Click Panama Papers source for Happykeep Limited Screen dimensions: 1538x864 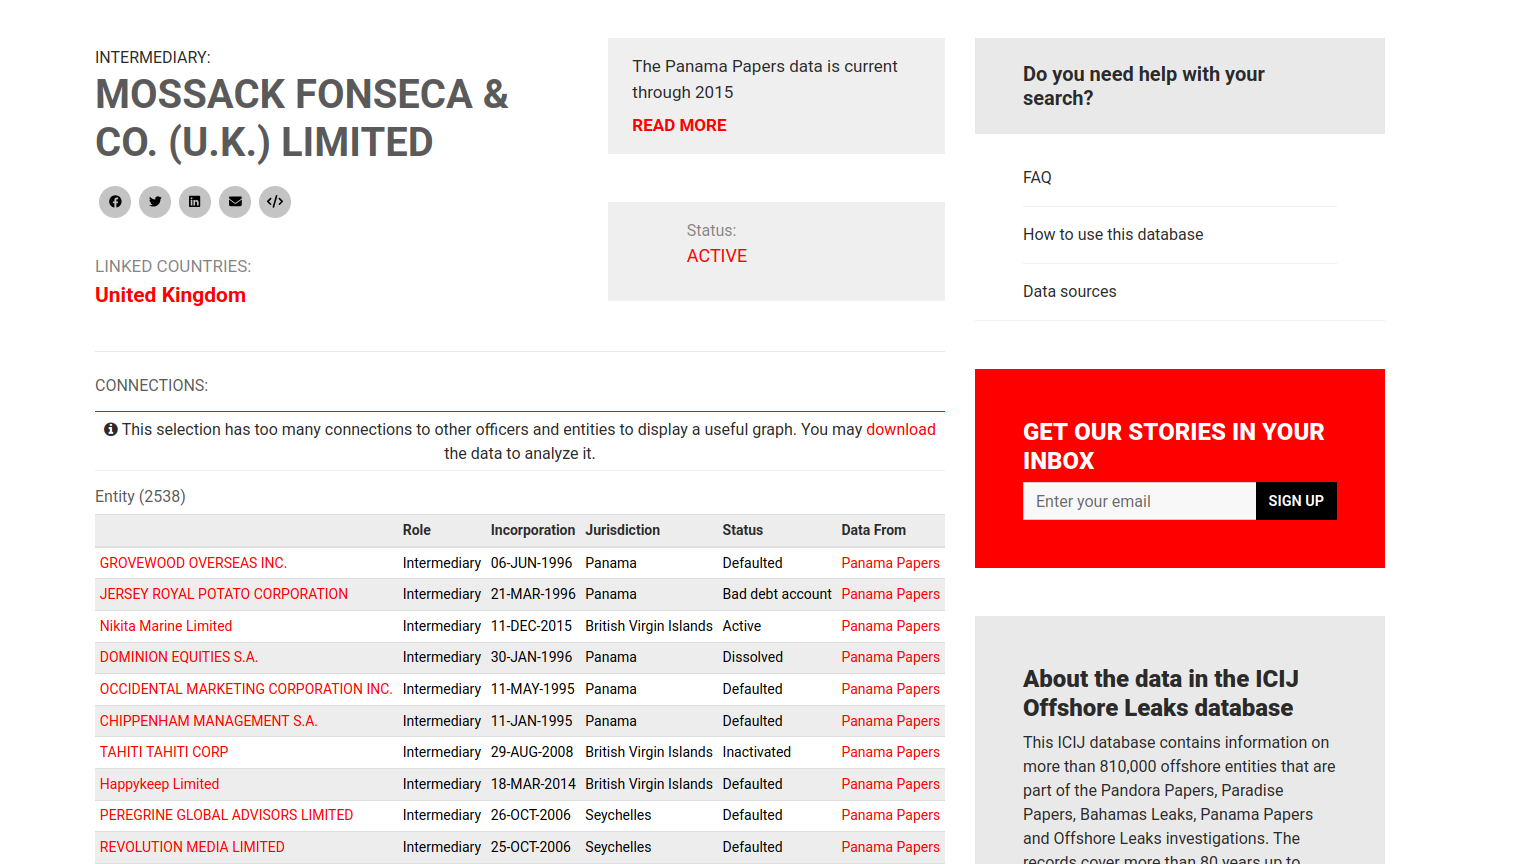coord(890,784)
